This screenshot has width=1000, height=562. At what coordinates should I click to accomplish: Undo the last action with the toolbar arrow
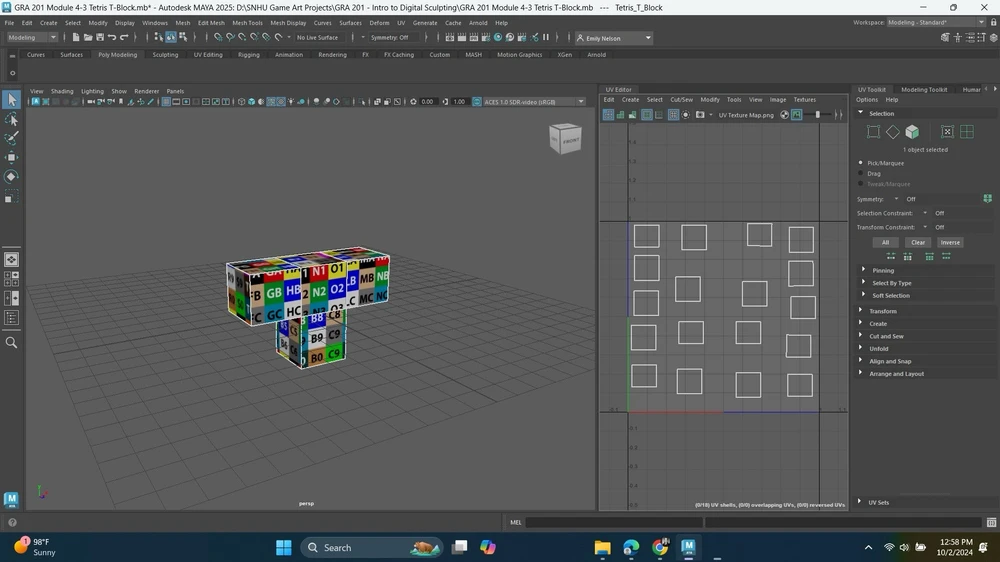[x=112, y=38]
